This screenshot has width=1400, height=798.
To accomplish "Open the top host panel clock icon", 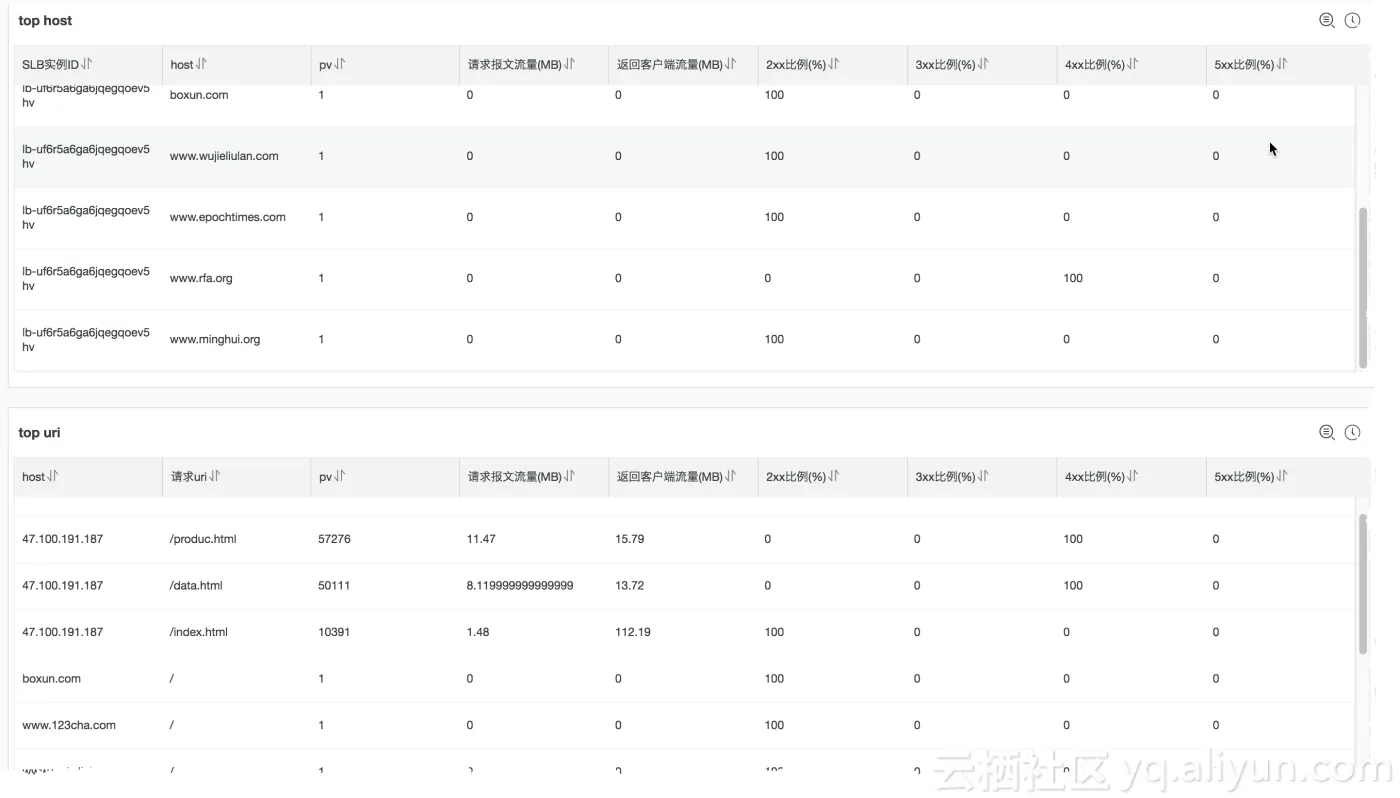I will (x=1352, y=20).
